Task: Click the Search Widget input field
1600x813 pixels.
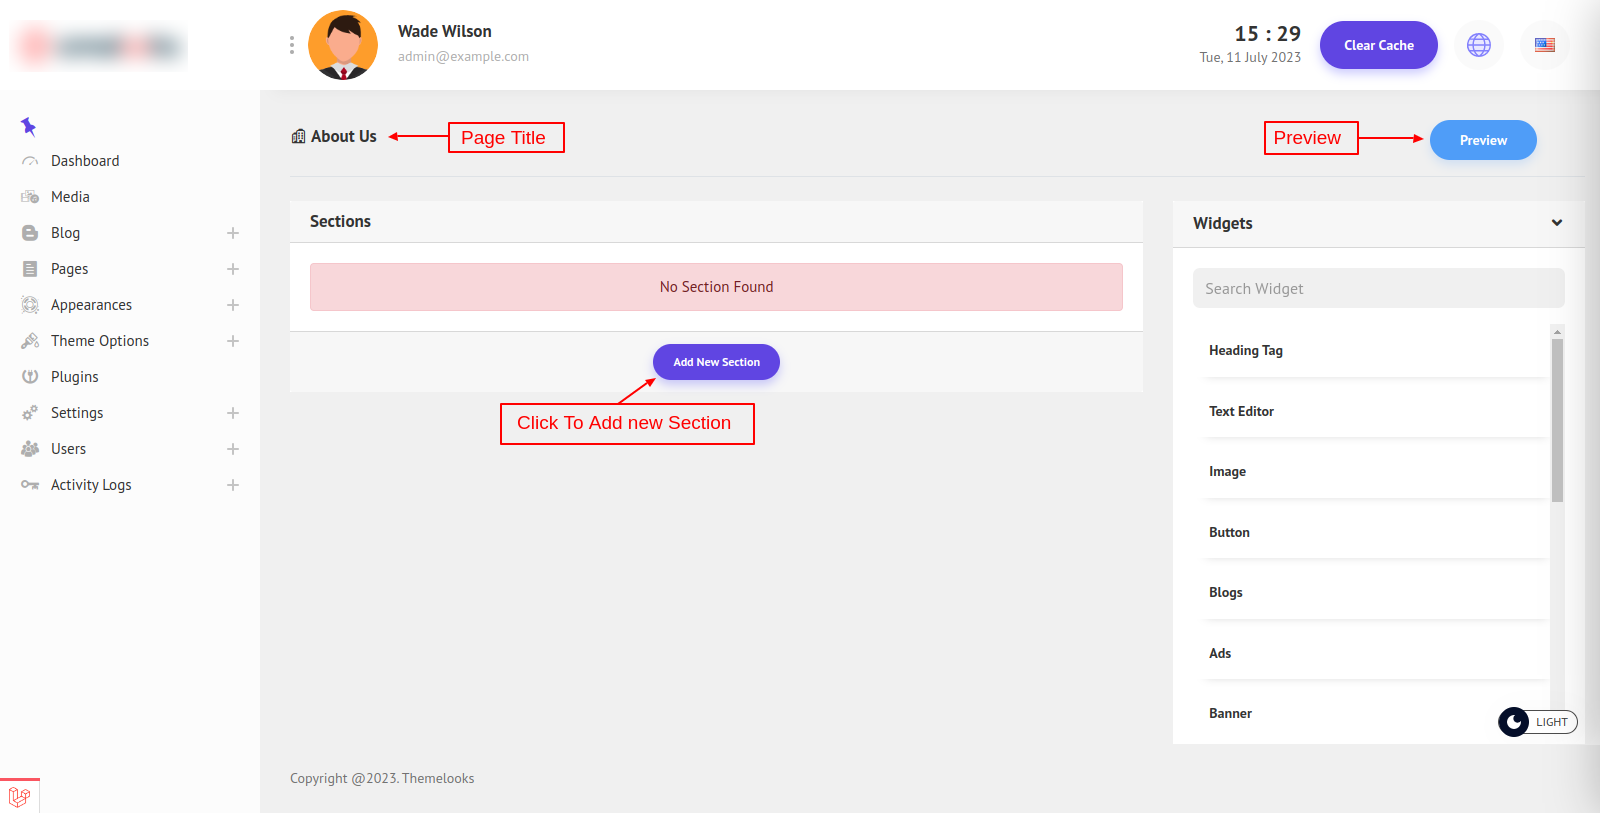Action: coord(1378,288)
